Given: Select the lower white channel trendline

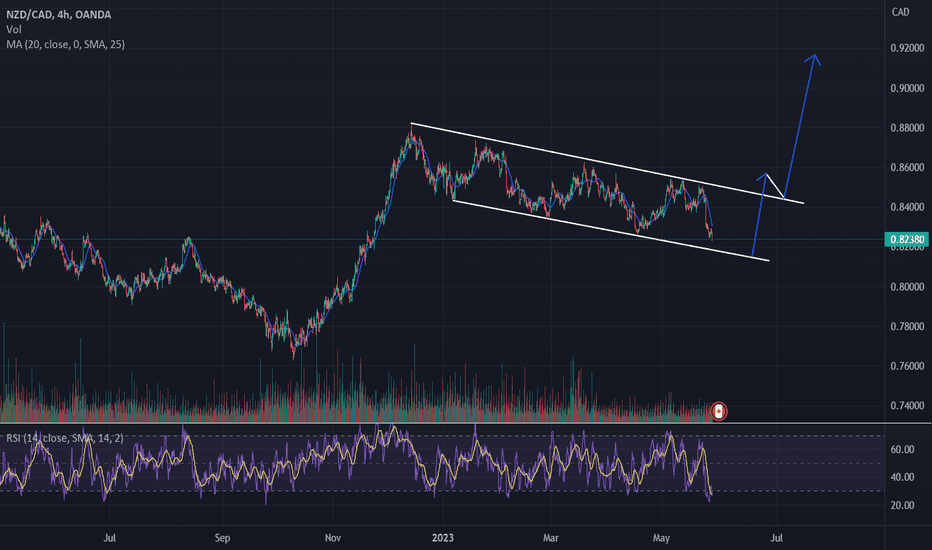Looking at the screenshot, I should pyautogui.click(x=611, y=231).
